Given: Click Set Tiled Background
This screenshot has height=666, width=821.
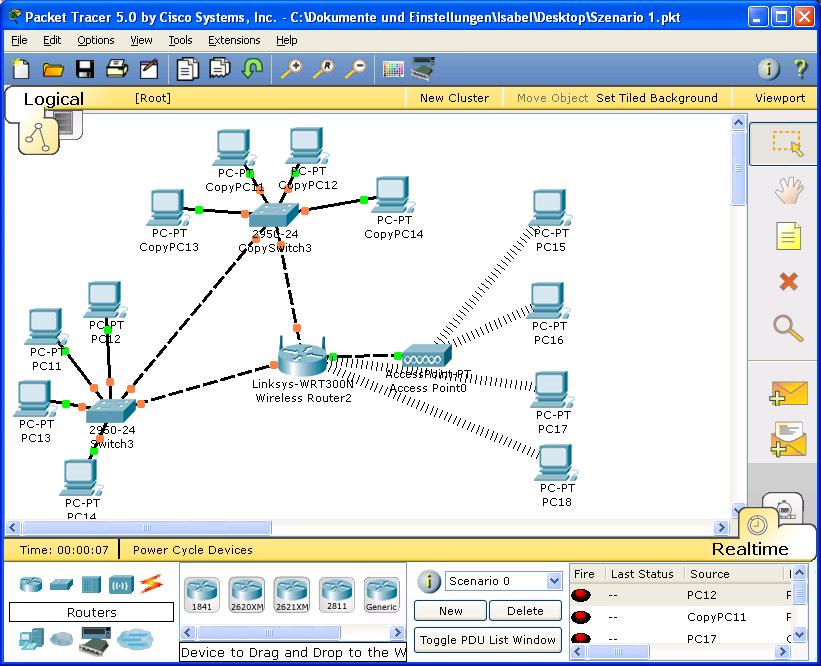Looking at the screenshot, I should [657, 98].
